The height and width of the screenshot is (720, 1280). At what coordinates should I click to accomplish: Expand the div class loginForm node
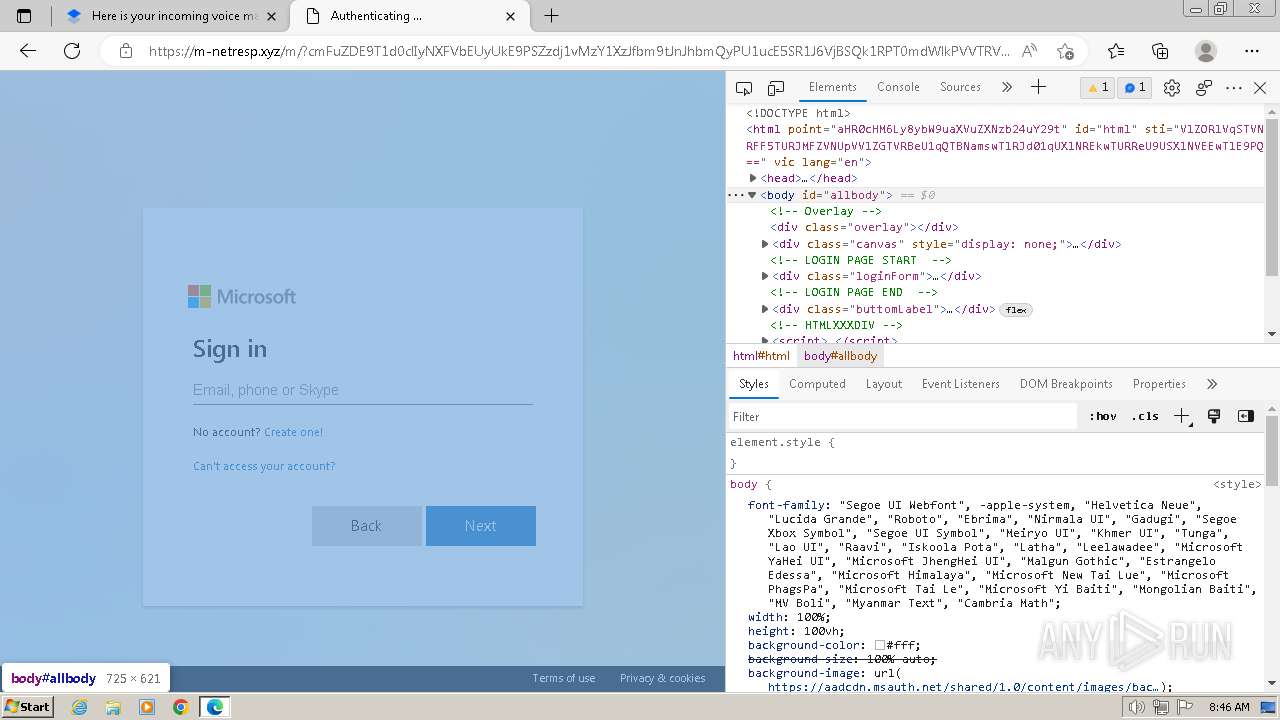(765, 276)
